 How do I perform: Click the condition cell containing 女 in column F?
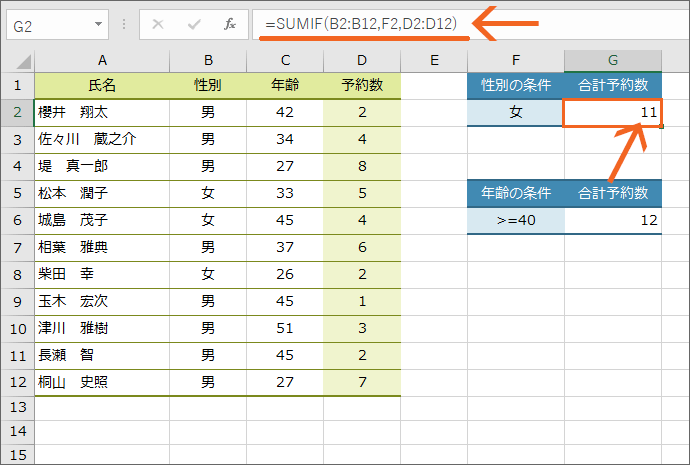point(516,113)
